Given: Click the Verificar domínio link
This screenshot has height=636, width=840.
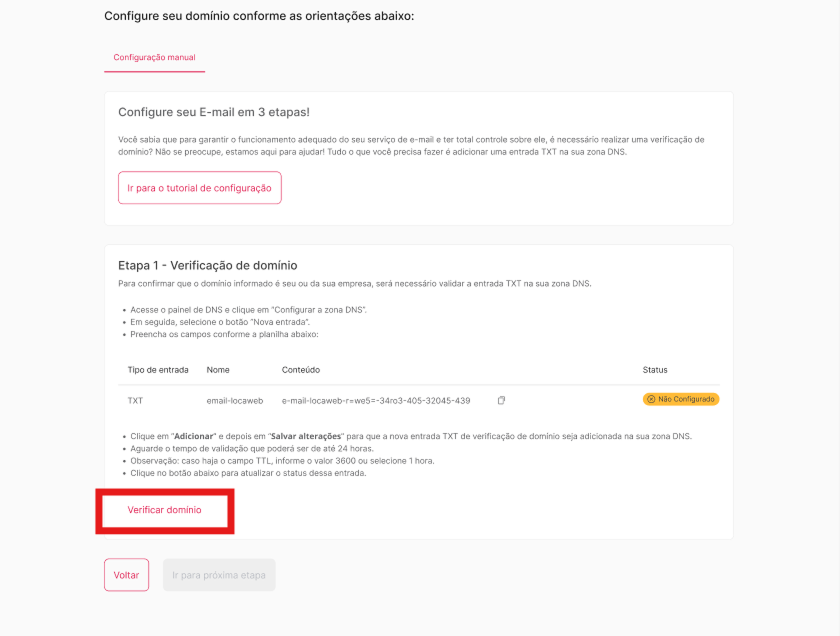Looking at the screenshot, I should (x=164, y=510).
